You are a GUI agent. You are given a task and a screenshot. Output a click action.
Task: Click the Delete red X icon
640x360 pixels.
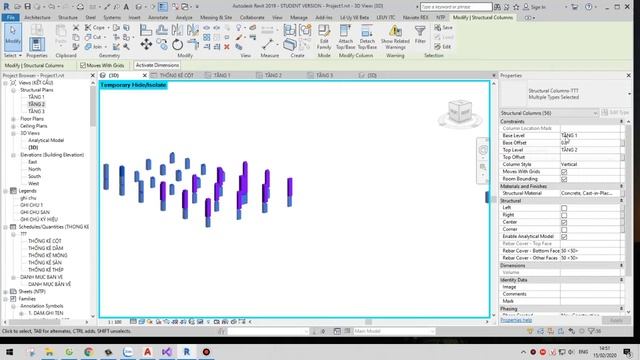227,47
